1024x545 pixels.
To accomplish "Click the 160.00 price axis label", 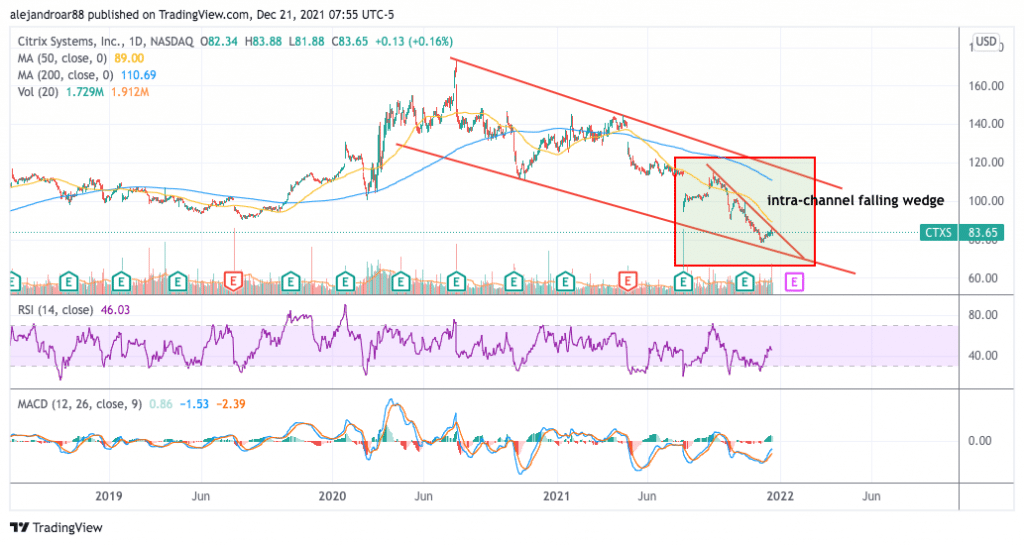I will 986,86.
